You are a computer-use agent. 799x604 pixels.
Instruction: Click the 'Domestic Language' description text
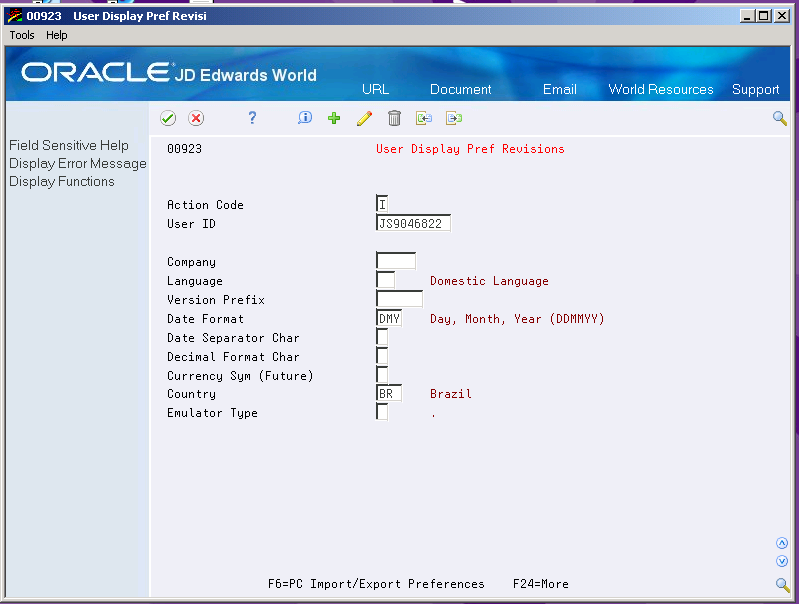coord(489,281)
